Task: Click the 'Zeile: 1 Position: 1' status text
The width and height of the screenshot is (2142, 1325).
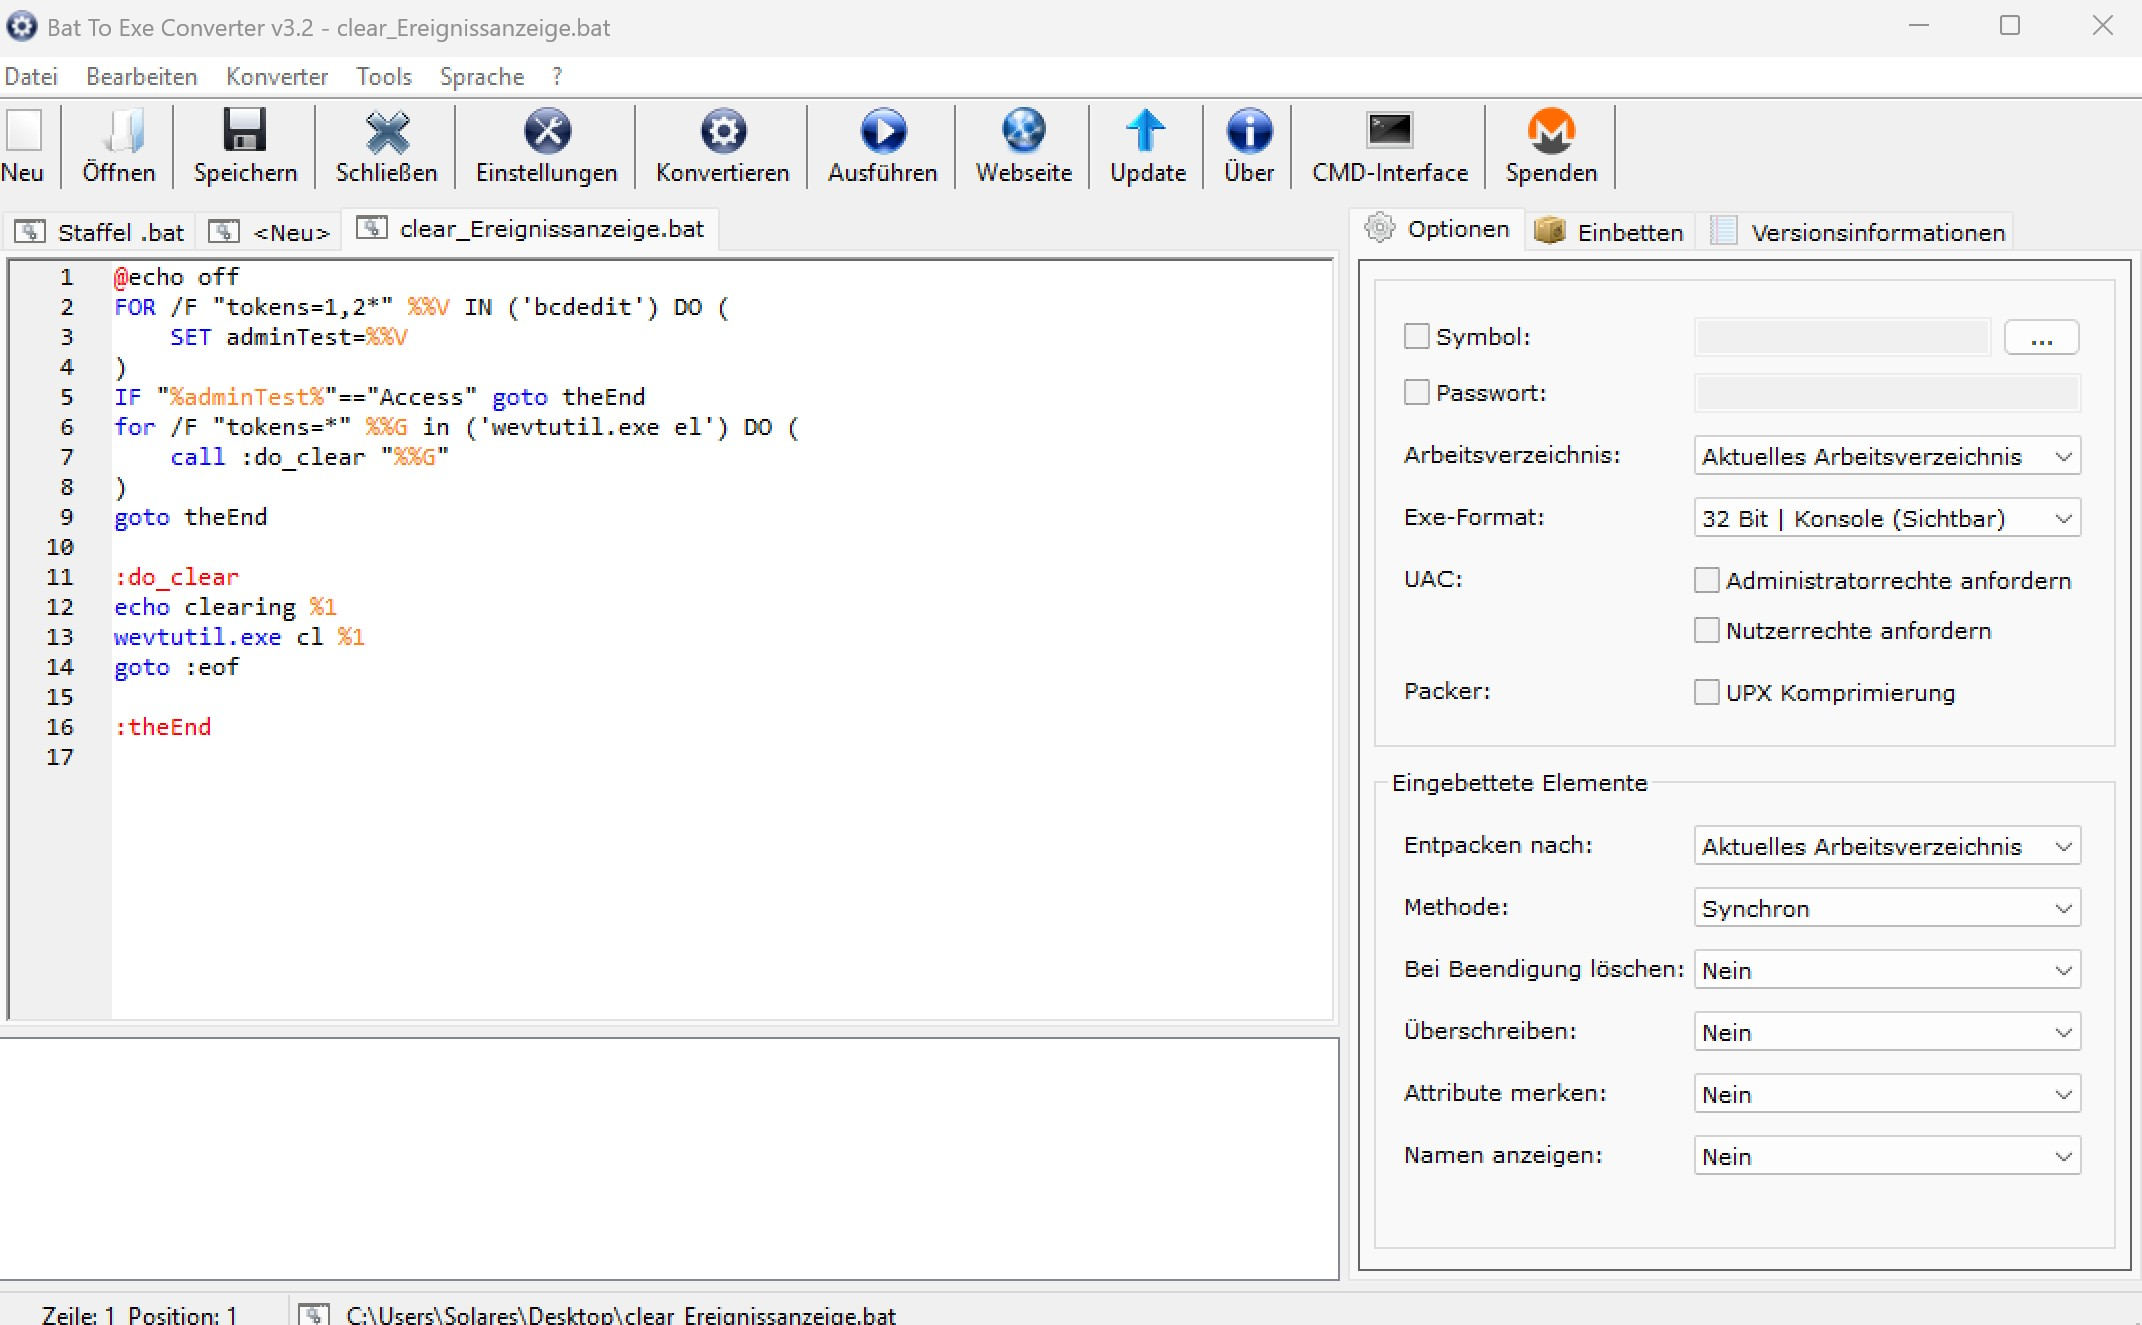Action: point(139,1314)
